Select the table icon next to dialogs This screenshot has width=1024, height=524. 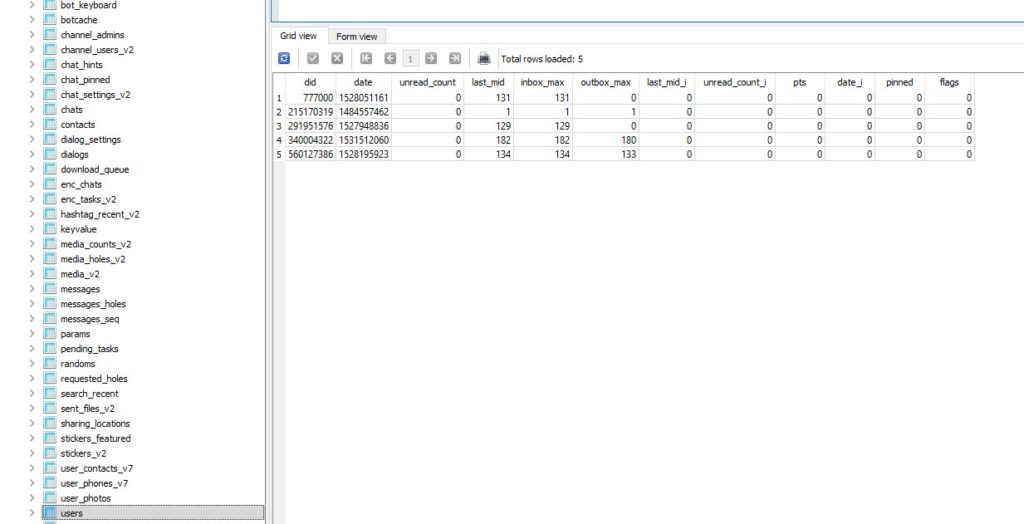[50, 154]
